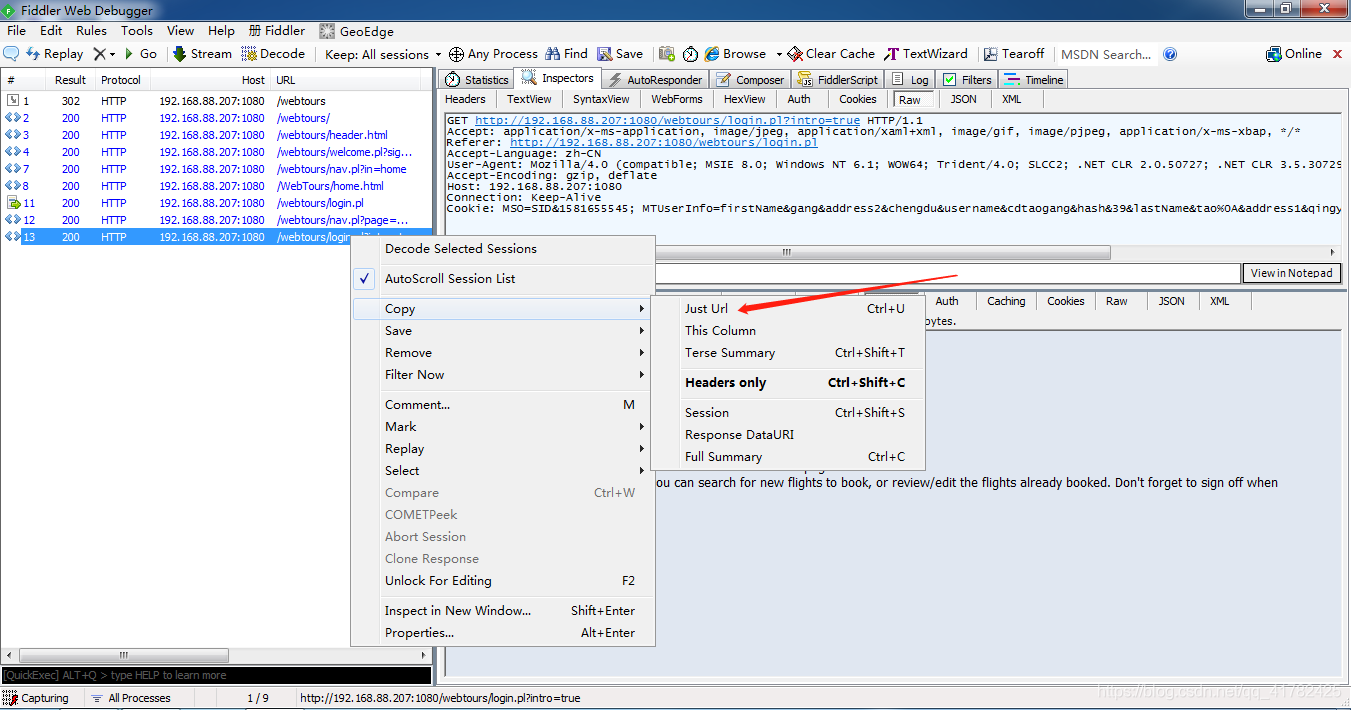The image size is (1351, 710).
Task: Click the All Processes filter in the status bar
Action: (130, 698)
